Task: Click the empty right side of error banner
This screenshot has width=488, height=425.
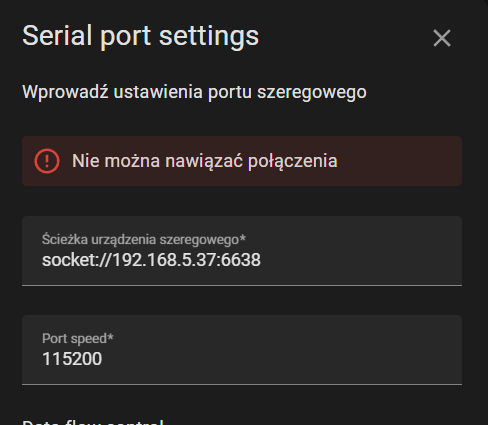Action: point(400,161)
